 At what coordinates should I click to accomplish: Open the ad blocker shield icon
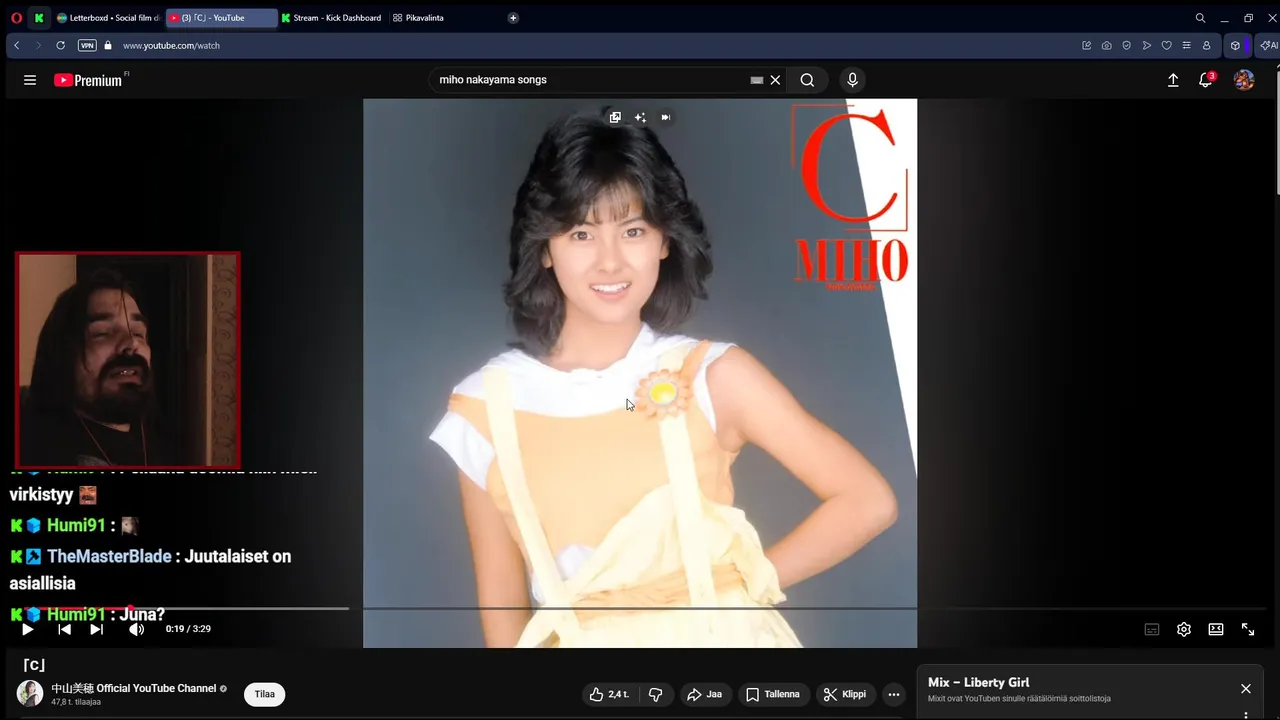[1127, 45]
